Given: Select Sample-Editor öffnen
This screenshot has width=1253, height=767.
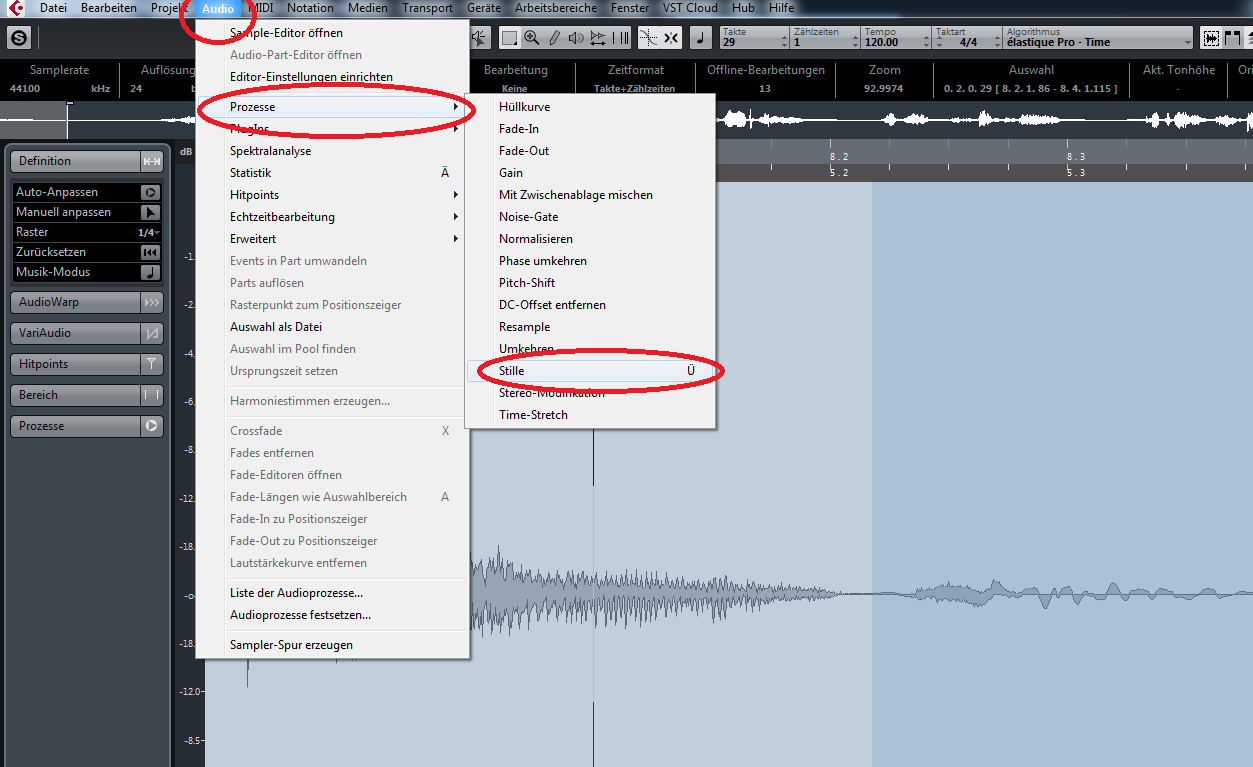Looking at the screenshot, I should tap(333, 33).
